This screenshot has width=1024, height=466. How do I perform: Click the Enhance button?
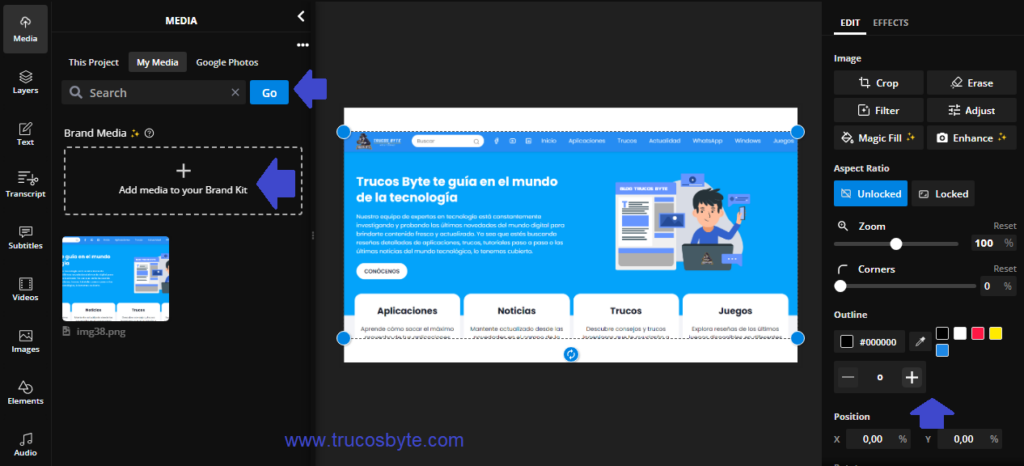point(972,138)
